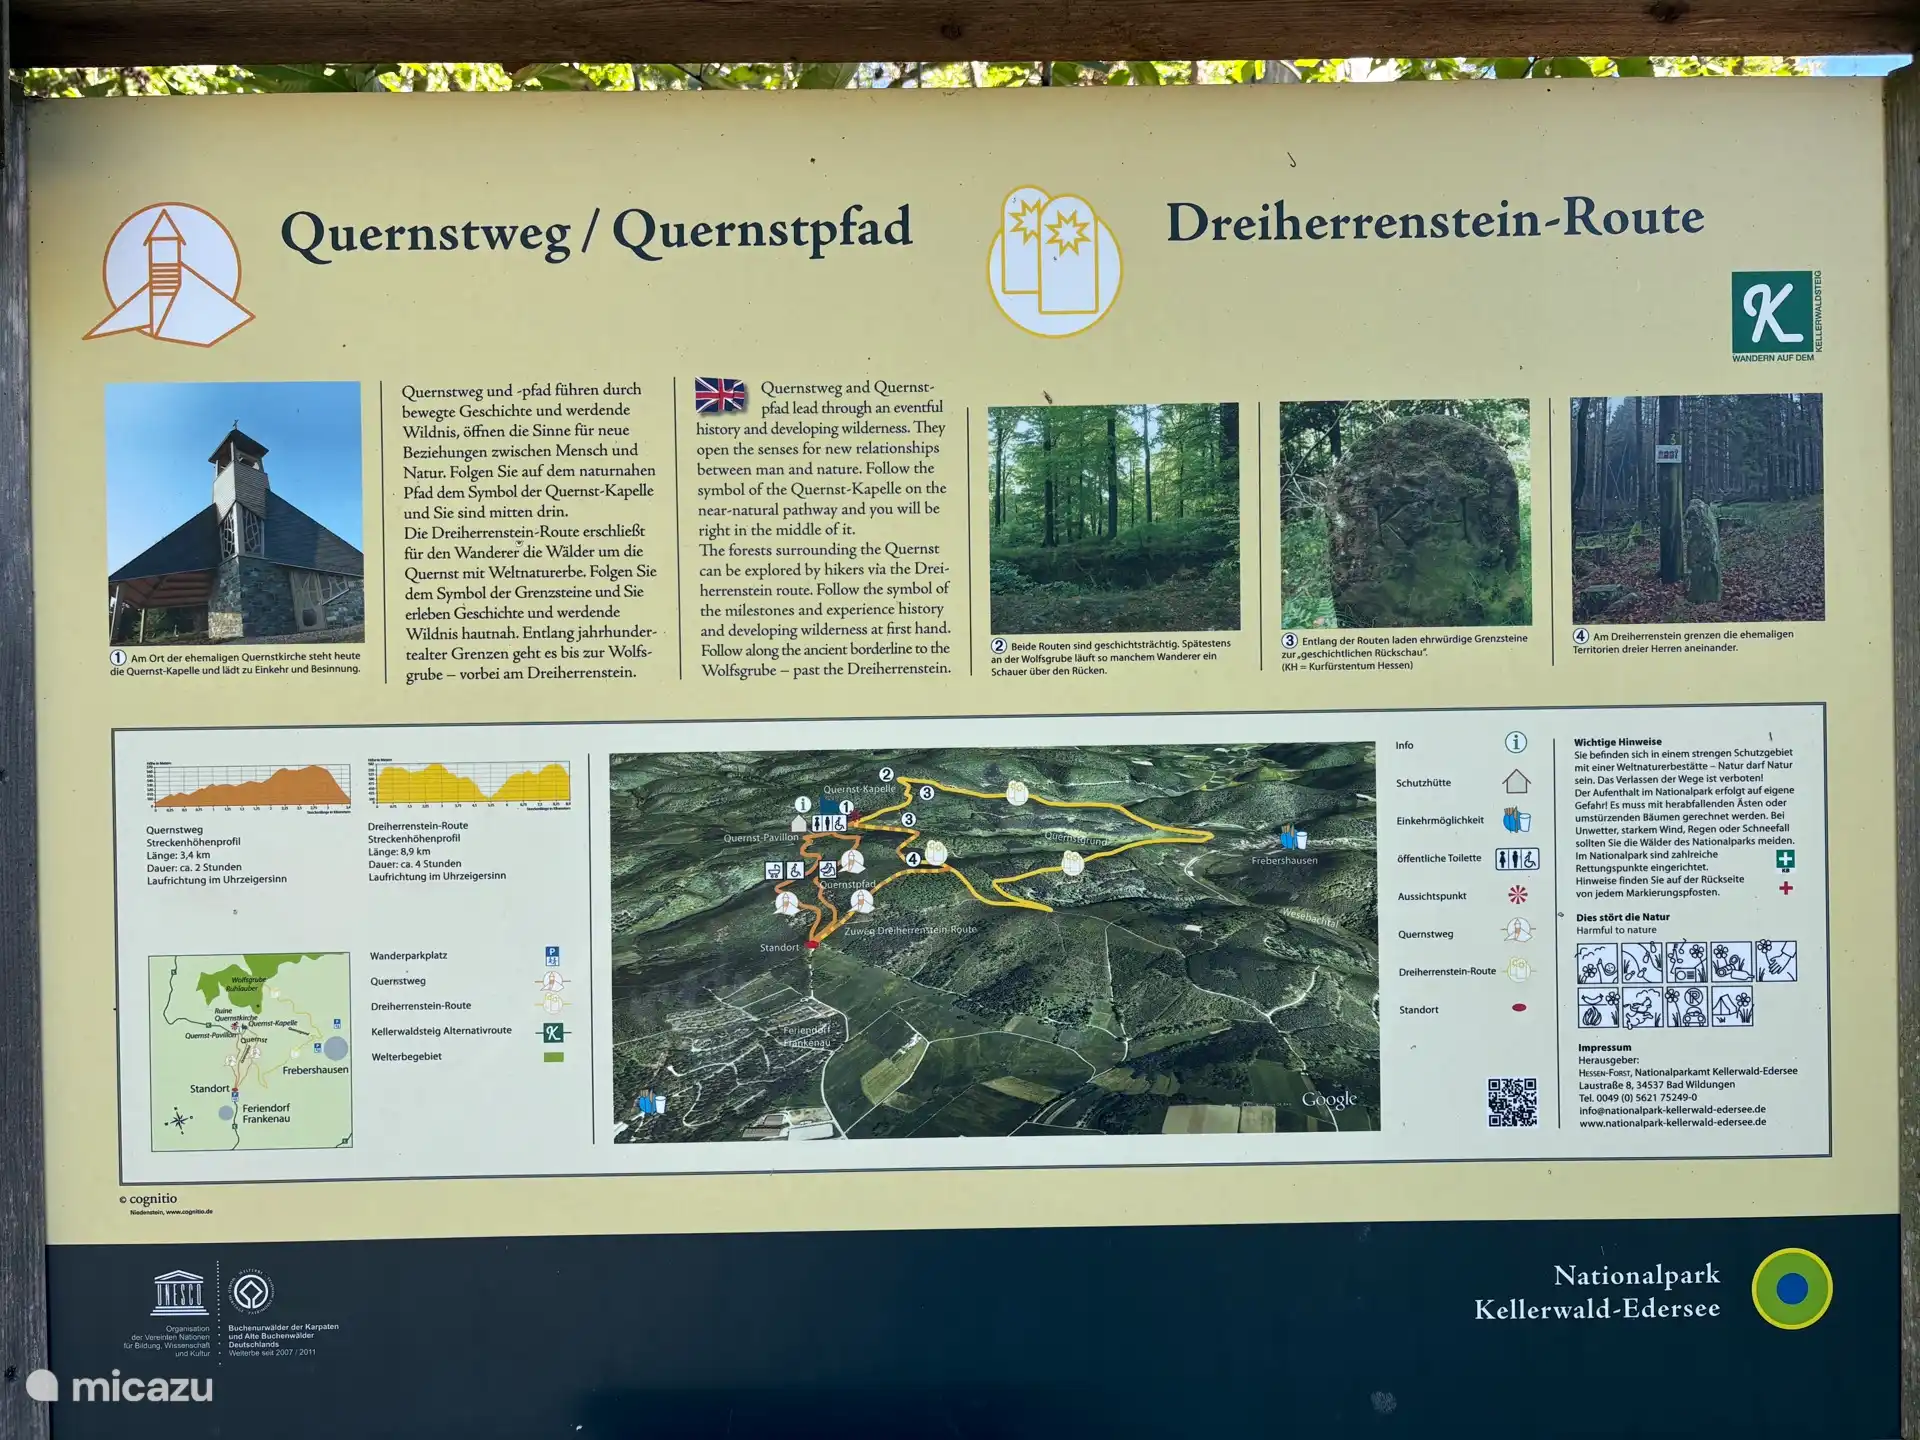Open the Dreiherrenstein forest photo numbered 4
1920x1440 pixels.
[1697, 508]
